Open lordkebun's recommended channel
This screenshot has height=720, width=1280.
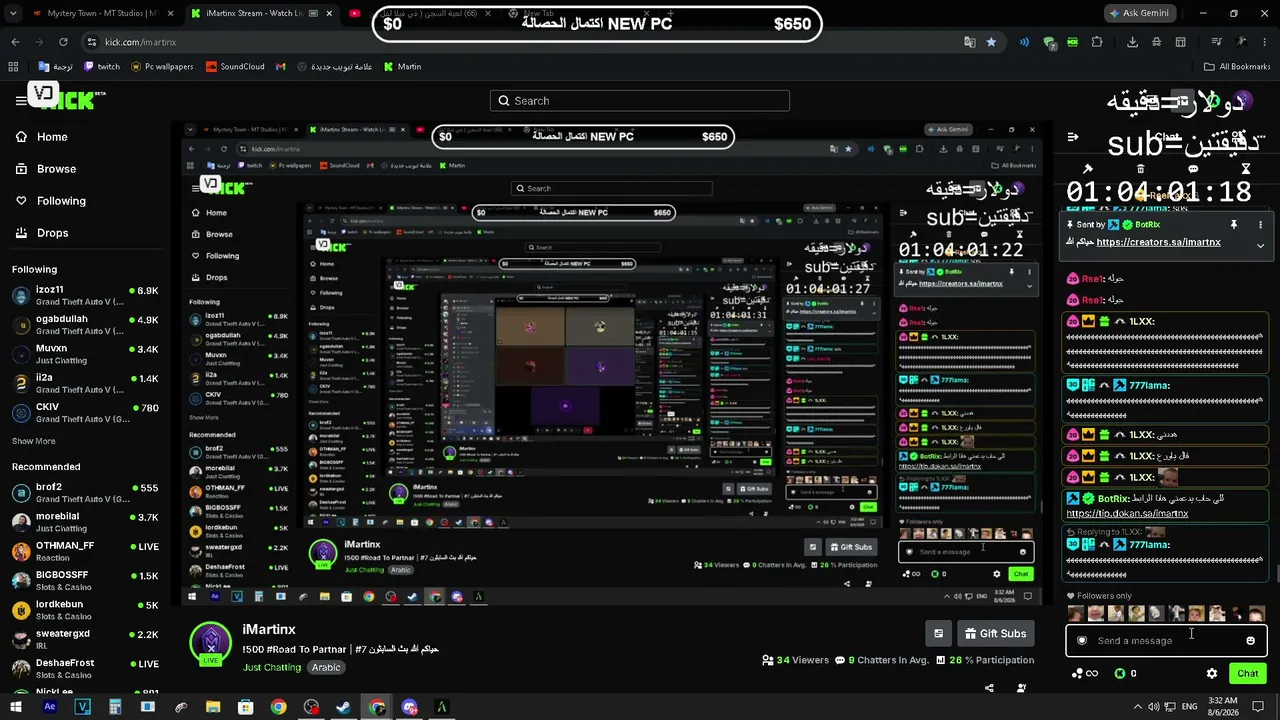85,610
